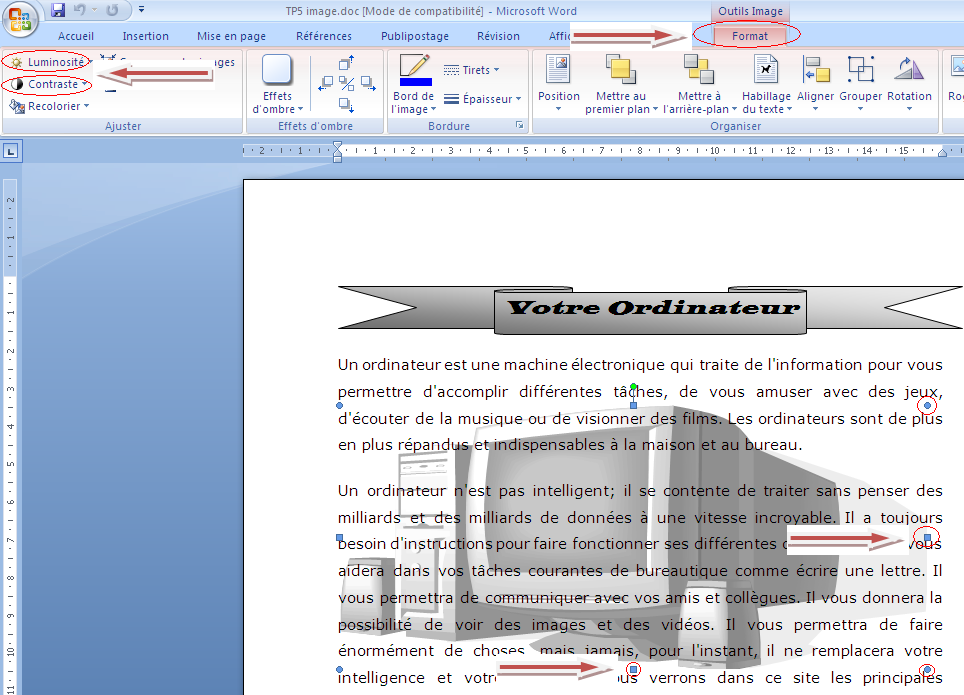Open the Customize Quick Access Toolbar arrow
The width and height of the screenshot is (964, 695).
141,10
